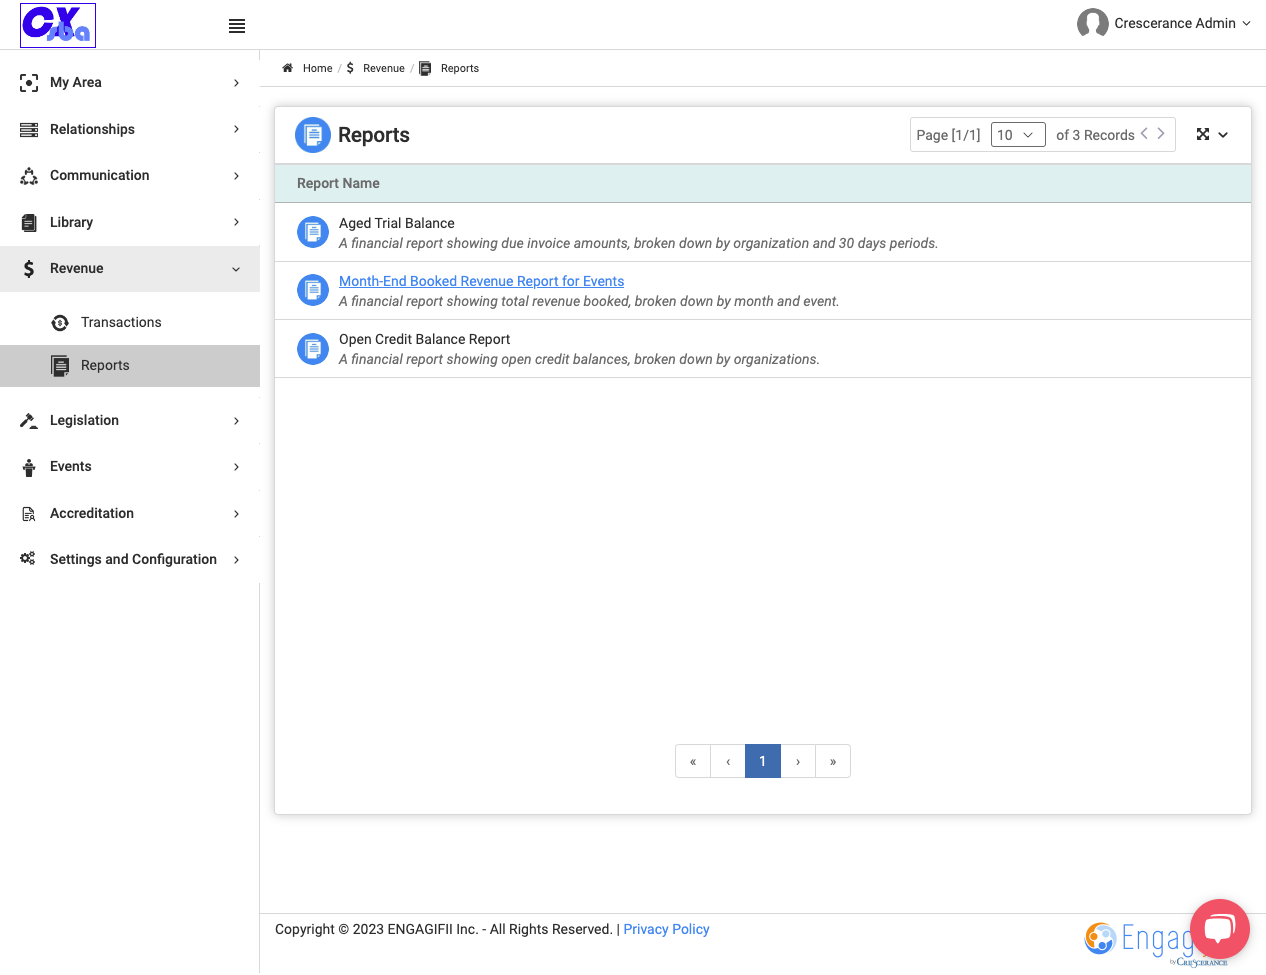Click the Open Credit Balance Report icon

pos(313,348)
